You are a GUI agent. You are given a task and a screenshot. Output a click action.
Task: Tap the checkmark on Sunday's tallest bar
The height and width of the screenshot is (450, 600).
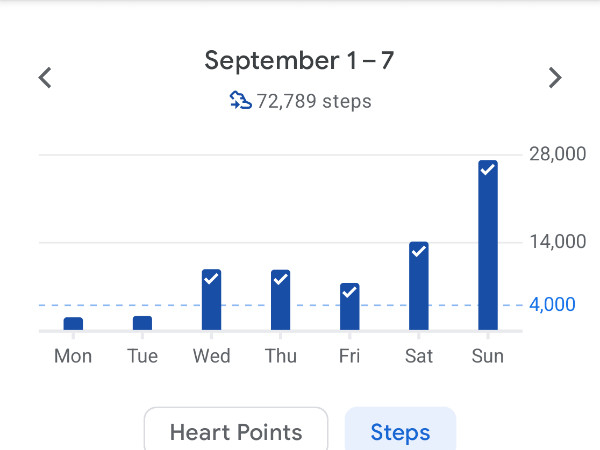pos(488,169)
